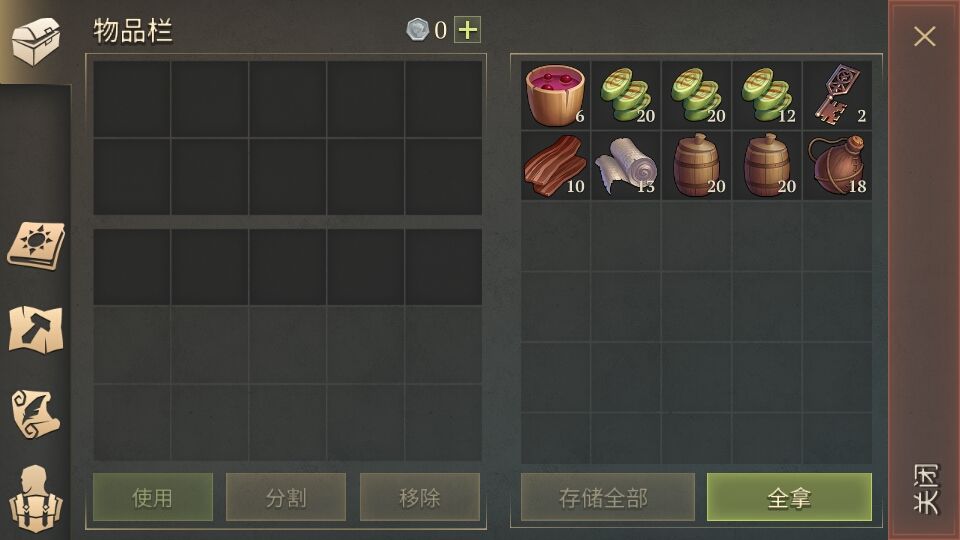
Task: Select the berry bucket item with 6
Action: click(555, 95)
